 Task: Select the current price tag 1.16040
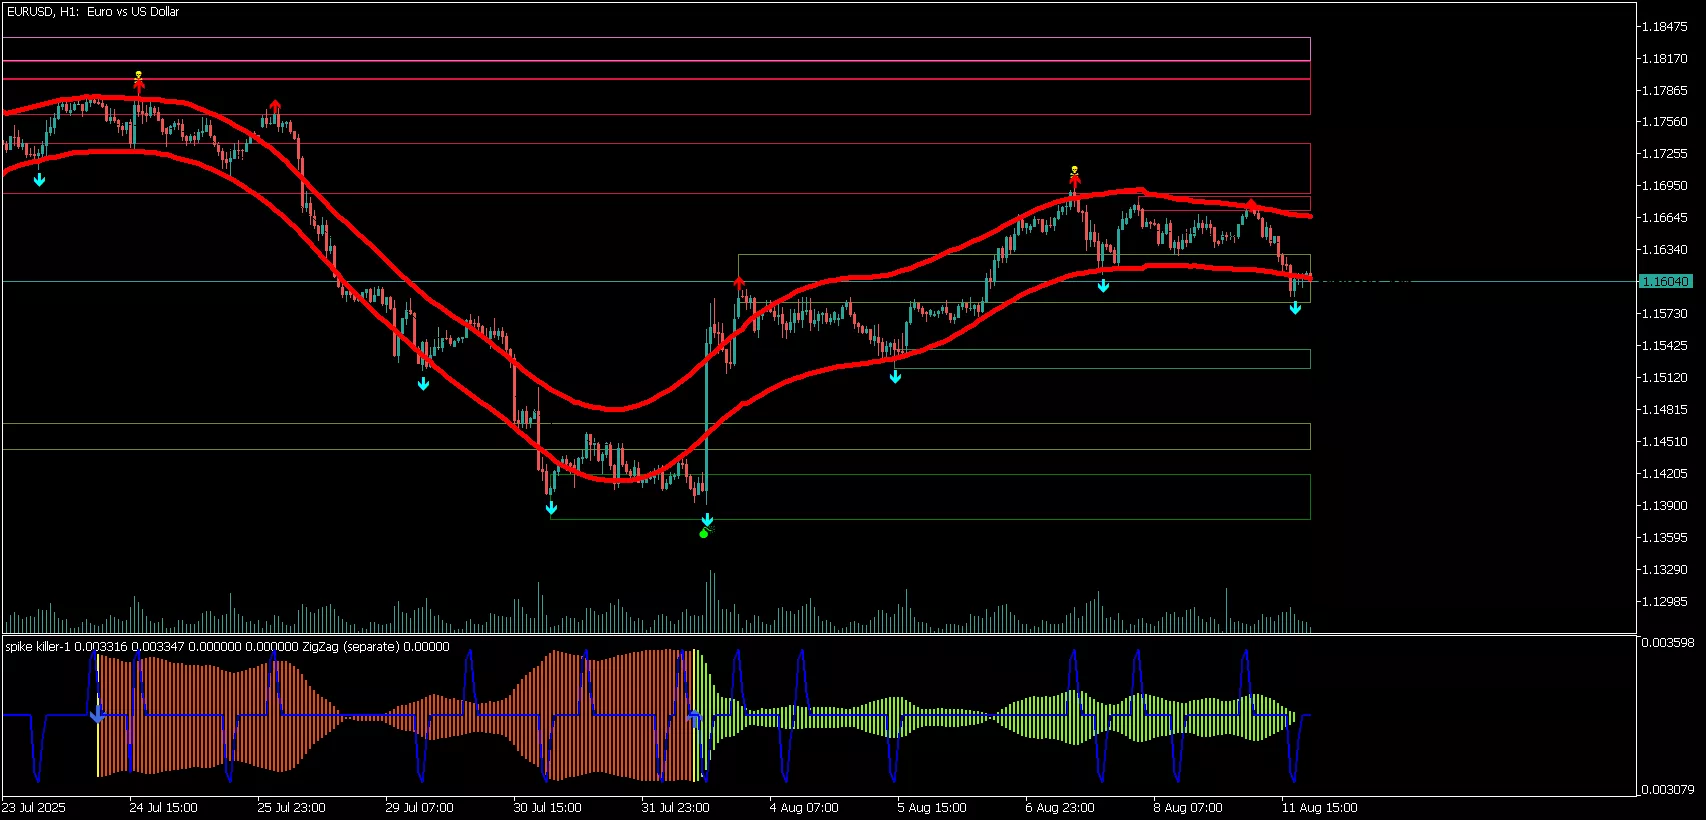coord(1665,282)
